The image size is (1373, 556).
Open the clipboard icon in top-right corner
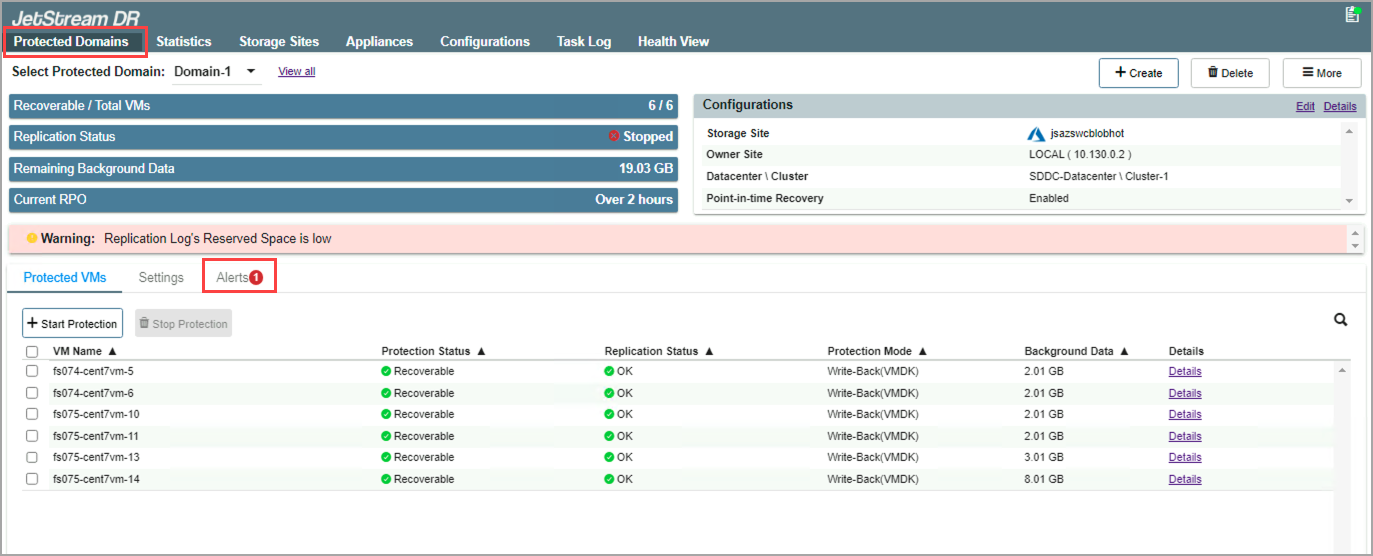click(1352, 14)
